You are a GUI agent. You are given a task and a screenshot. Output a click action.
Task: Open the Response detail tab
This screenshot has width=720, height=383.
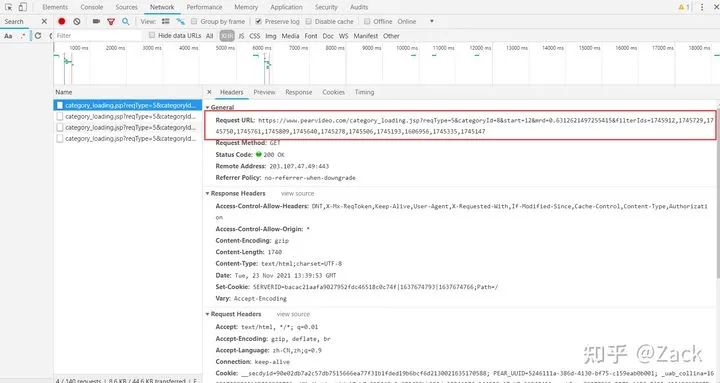point(298,92)
